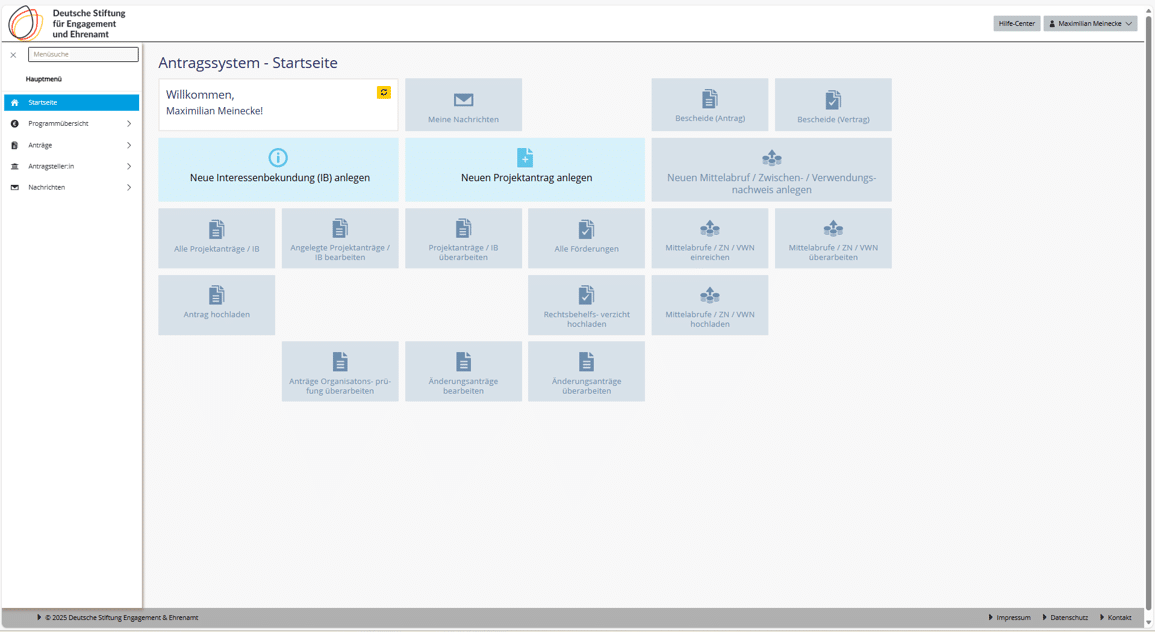The width and height of the screenshot is (1155, 632).
Task: Open Mittelabrufe / ZN / VWN einreichen tile
Action: (x=709, y=238)
